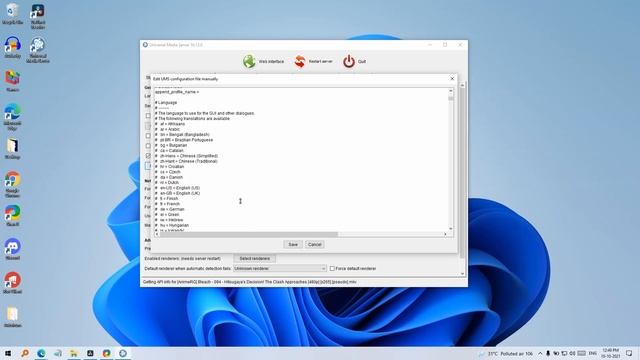Click the 'fi = Finnish' line
The height and width of the screenshot is (360, 640).
tap(167, 198)
